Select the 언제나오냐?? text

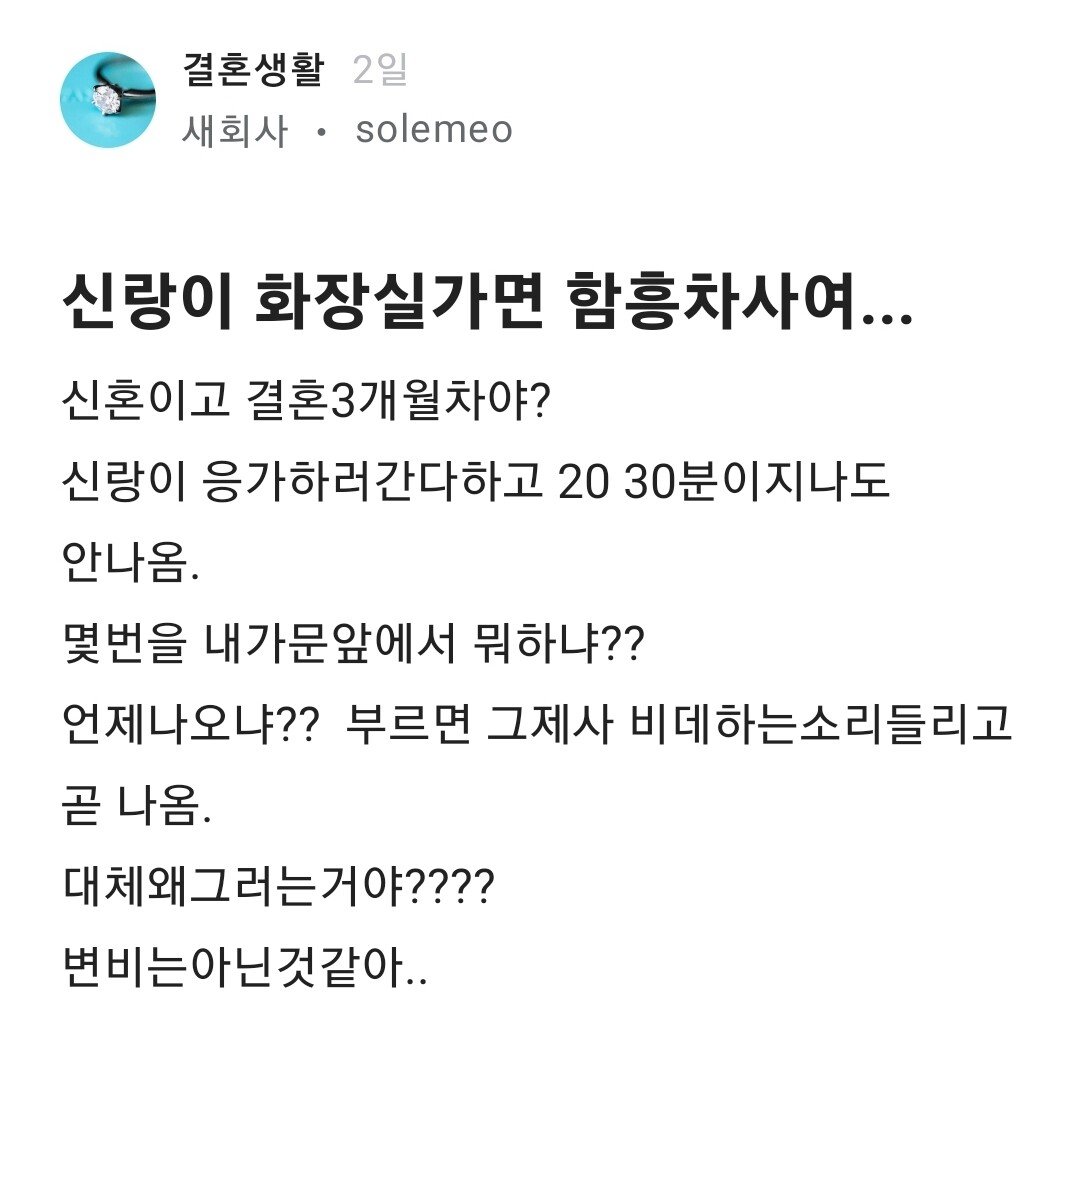click(191, 724)
